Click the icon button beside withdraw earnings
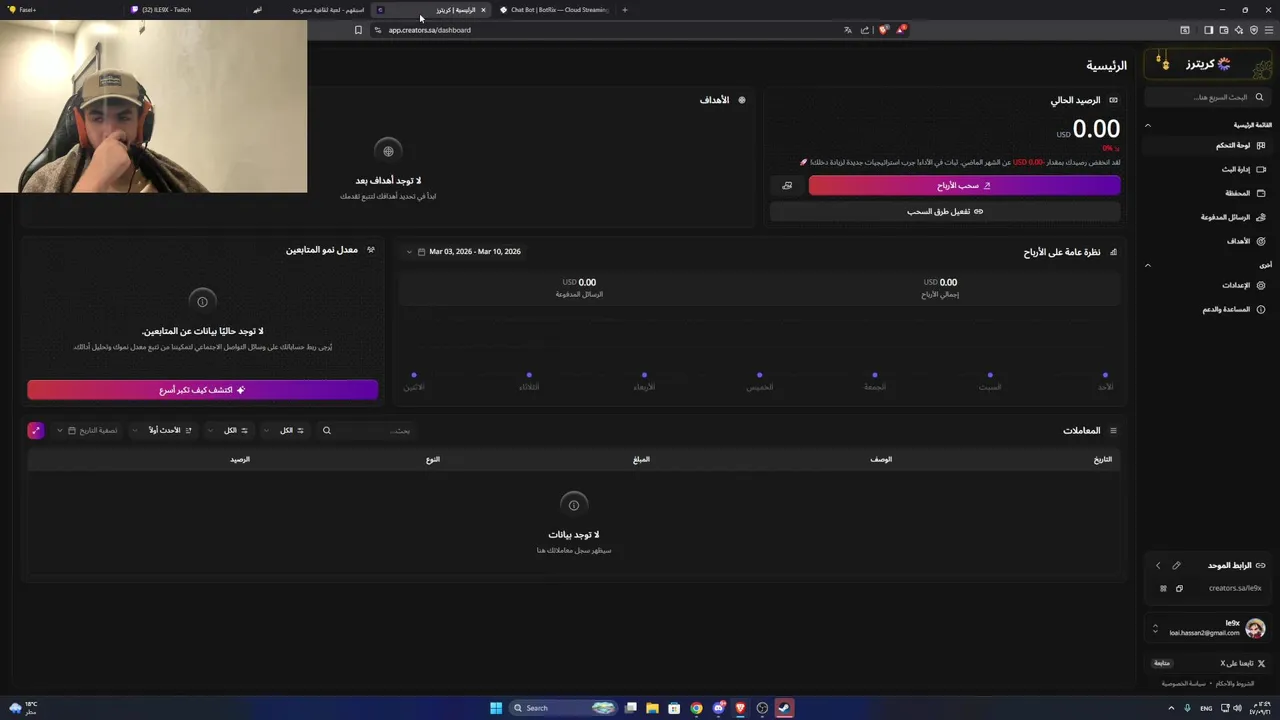 tap(787, 185)
